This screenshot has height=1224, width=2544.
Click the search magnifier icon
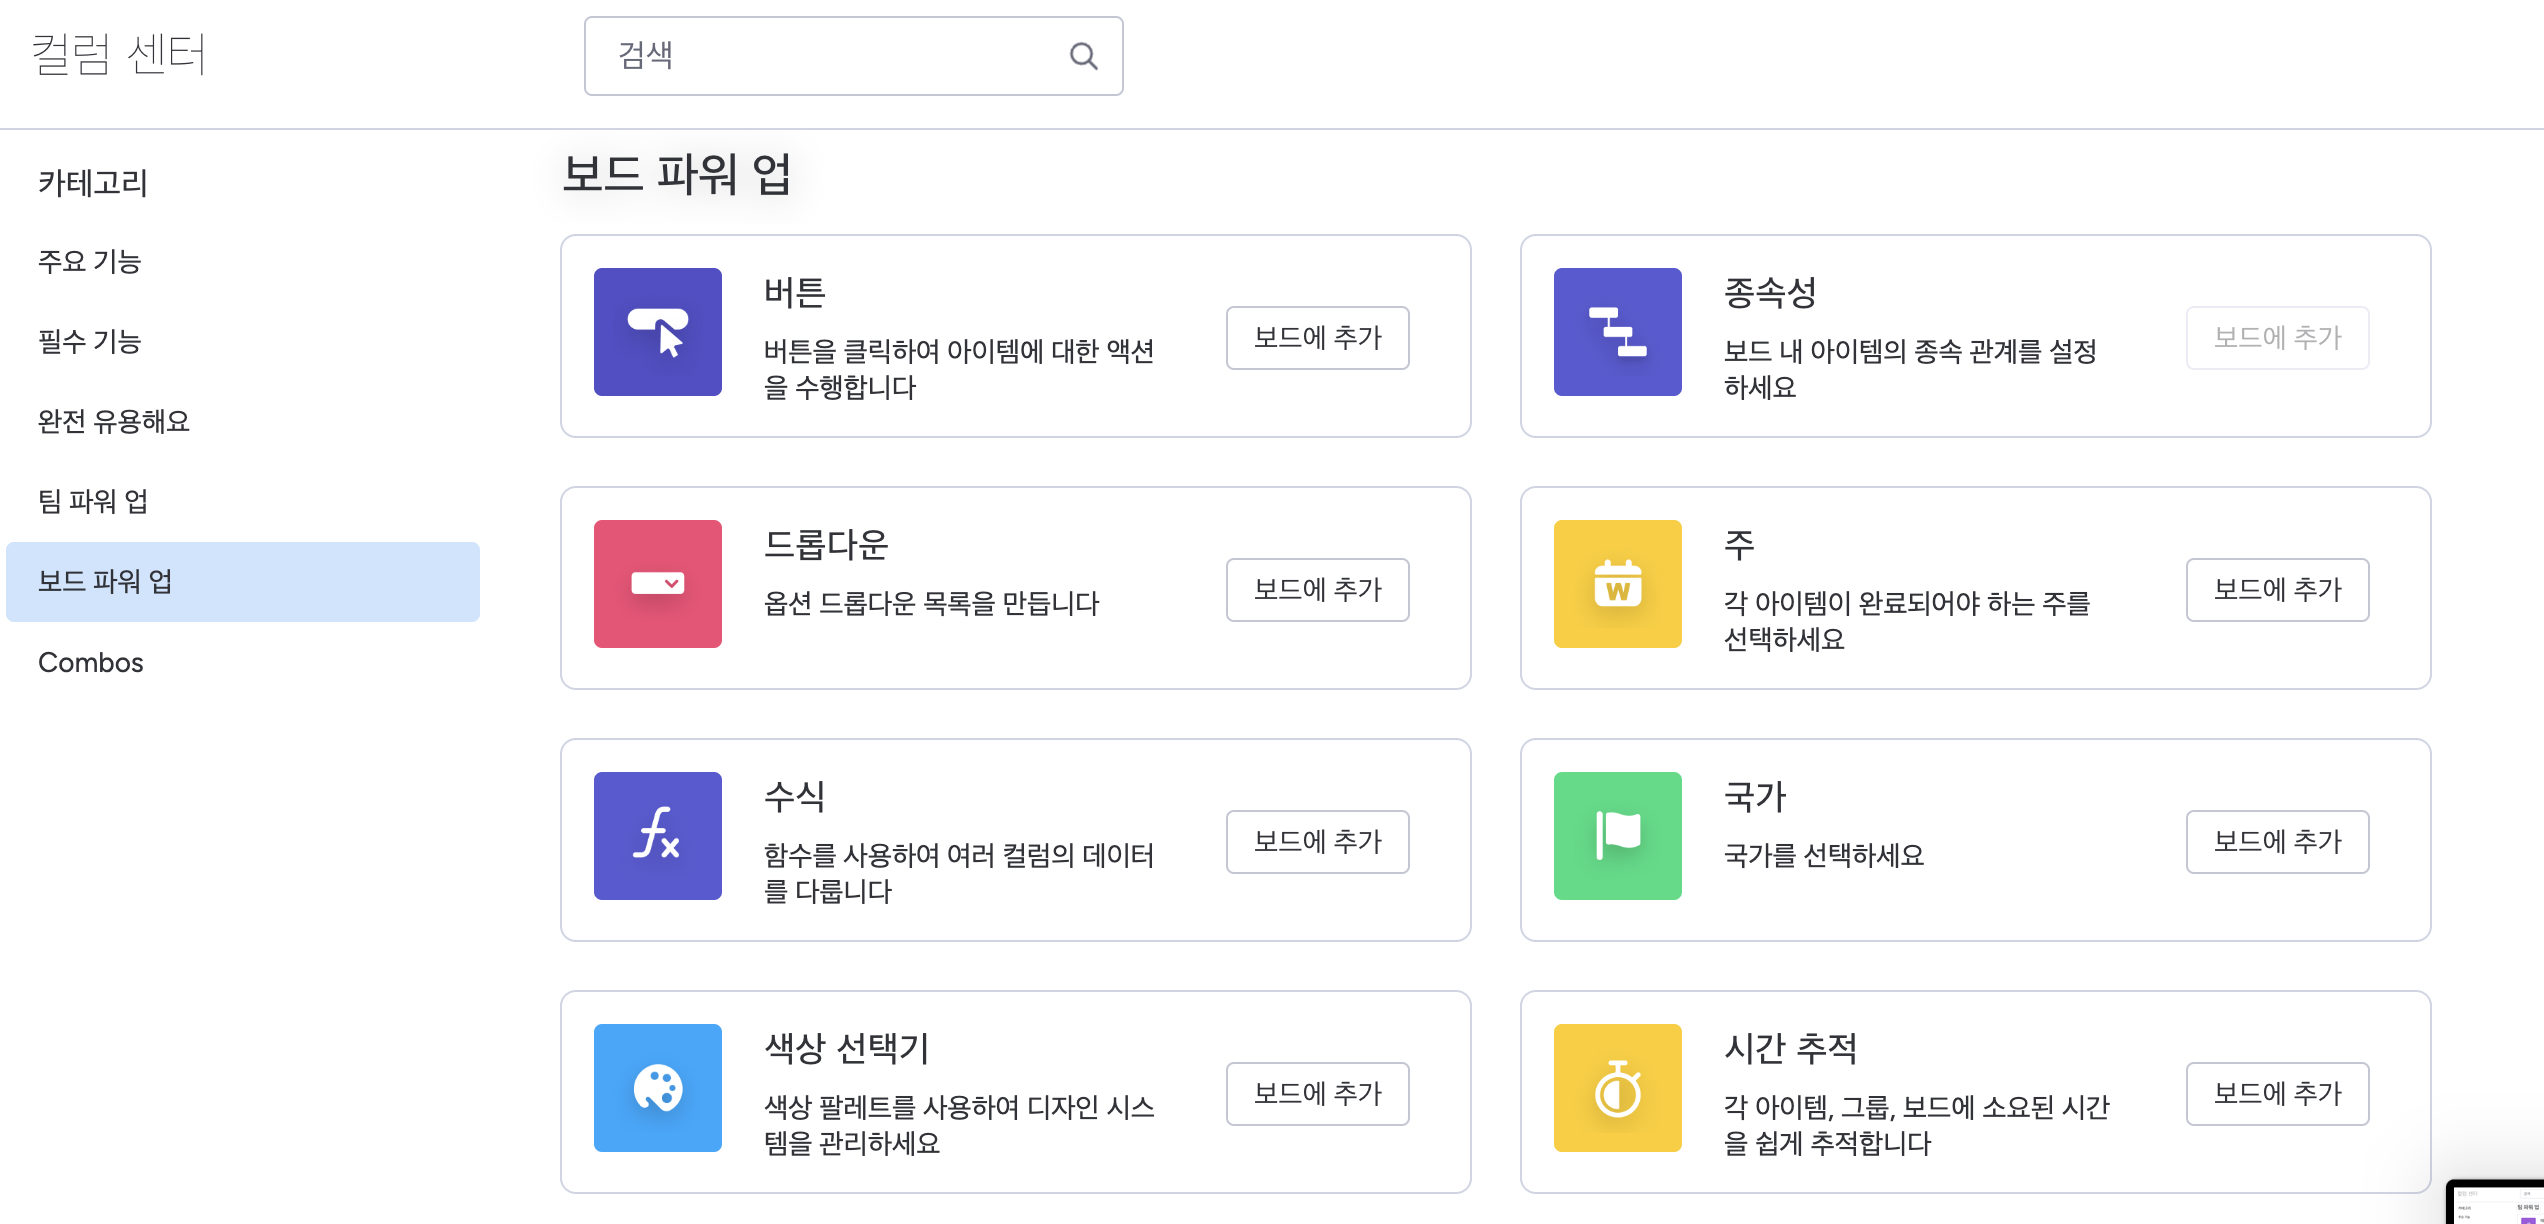point(1083,56)
